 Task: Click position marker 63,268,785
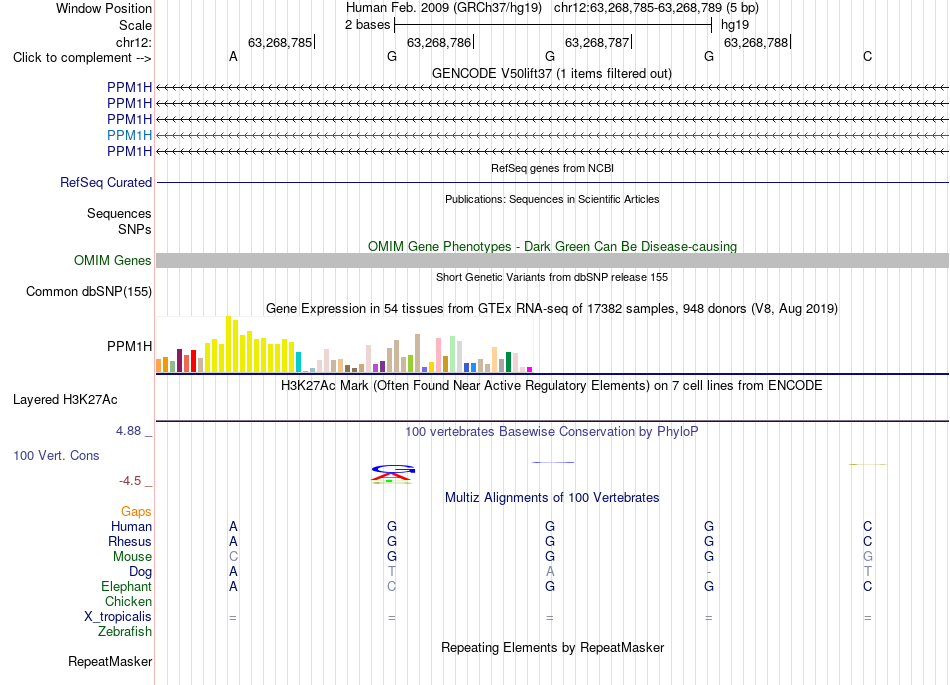click(x=280, y=42)
